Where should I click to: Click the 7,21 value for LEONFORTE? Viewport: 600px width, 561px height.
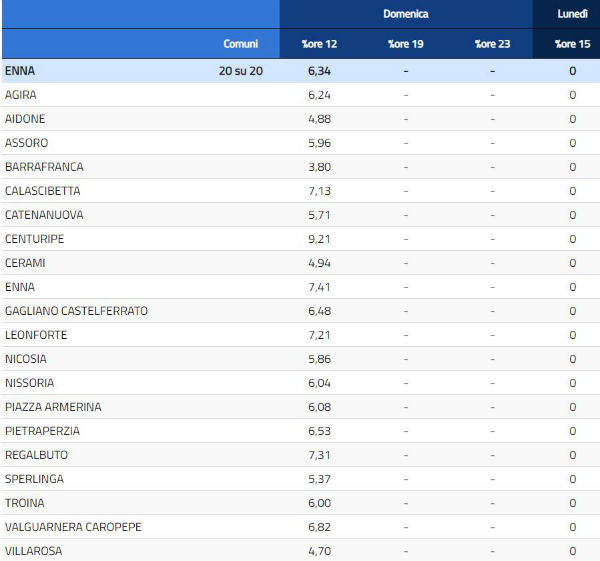(x=319, y=335)
